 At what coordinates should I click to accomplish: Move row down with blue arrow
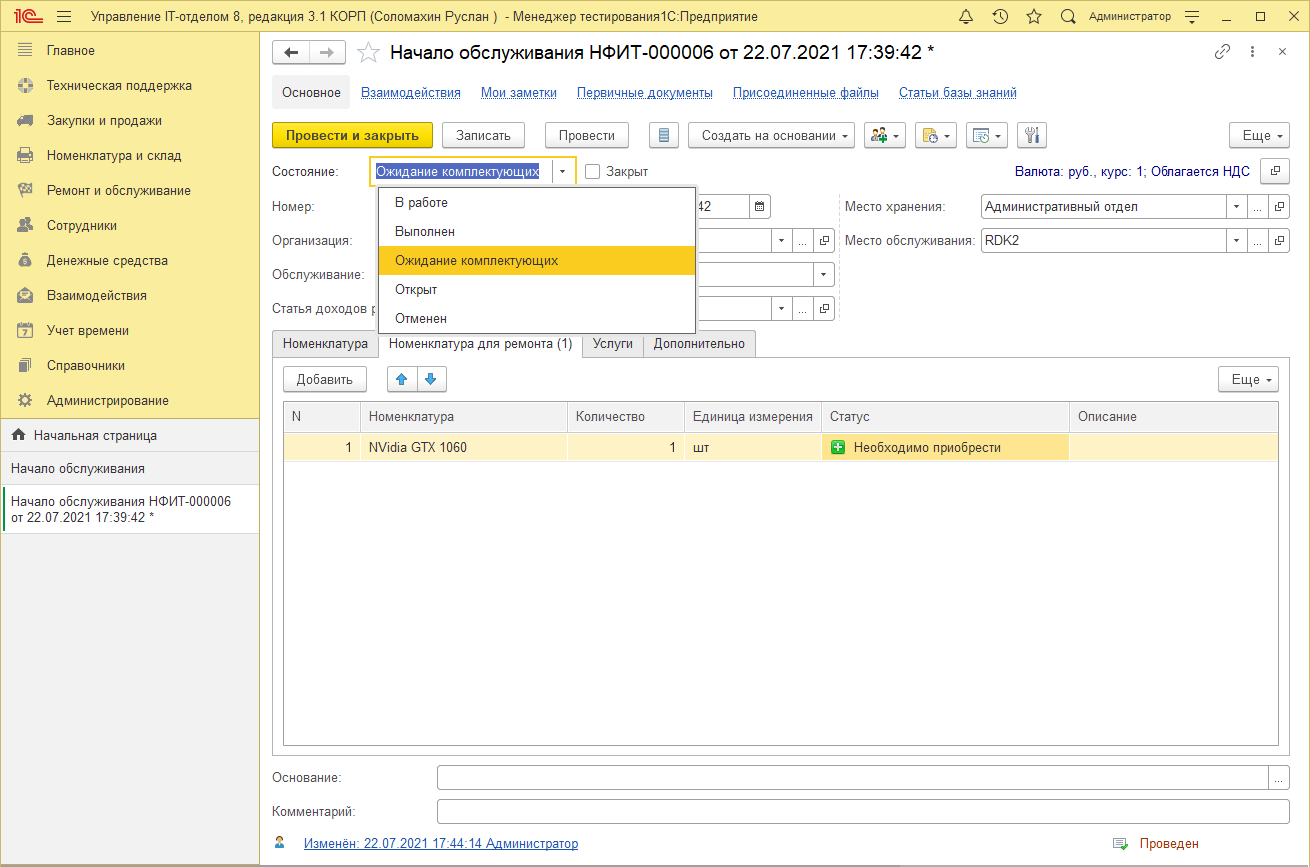431,379
